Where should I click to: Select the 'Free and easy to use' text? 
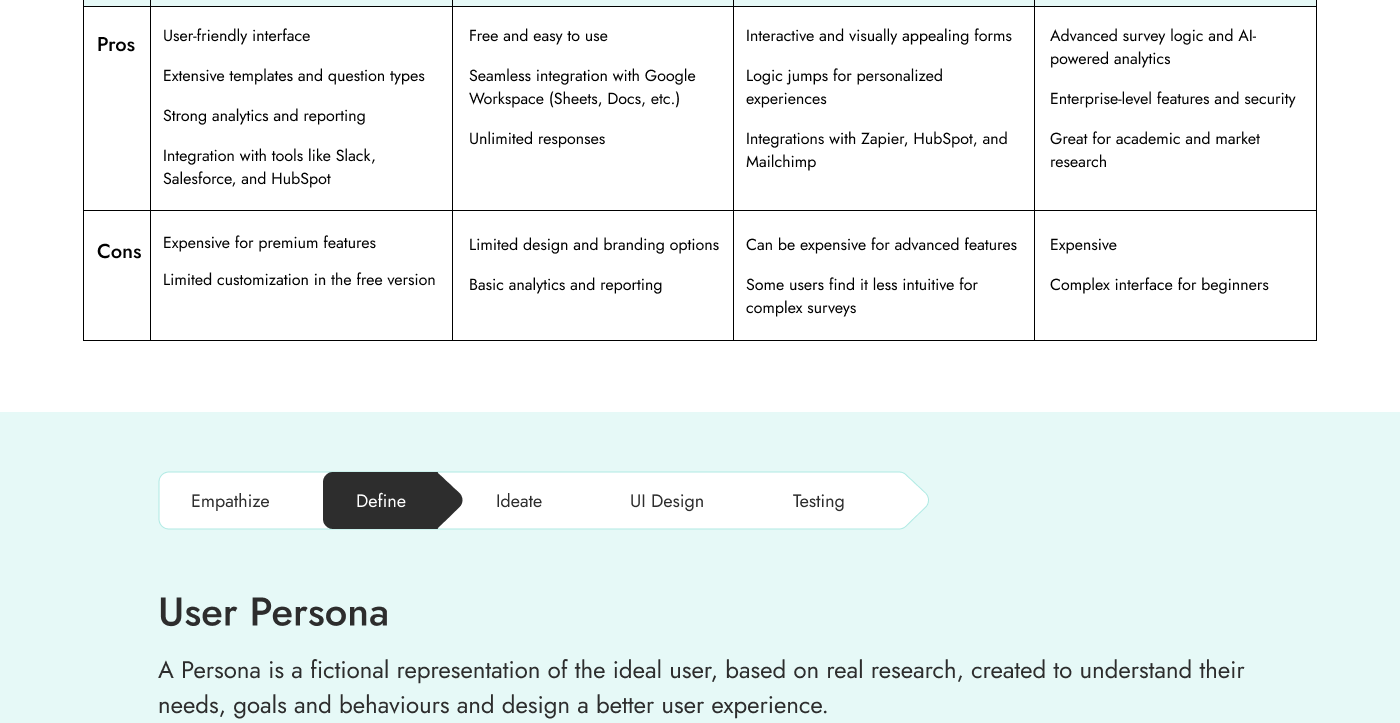click(538, 36)
